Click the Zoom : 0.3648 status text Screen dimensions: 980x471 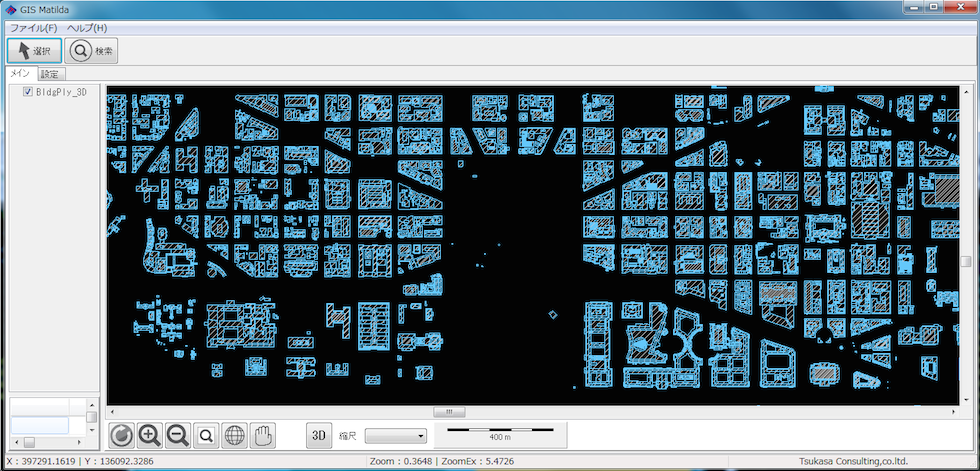pos(400,461)
